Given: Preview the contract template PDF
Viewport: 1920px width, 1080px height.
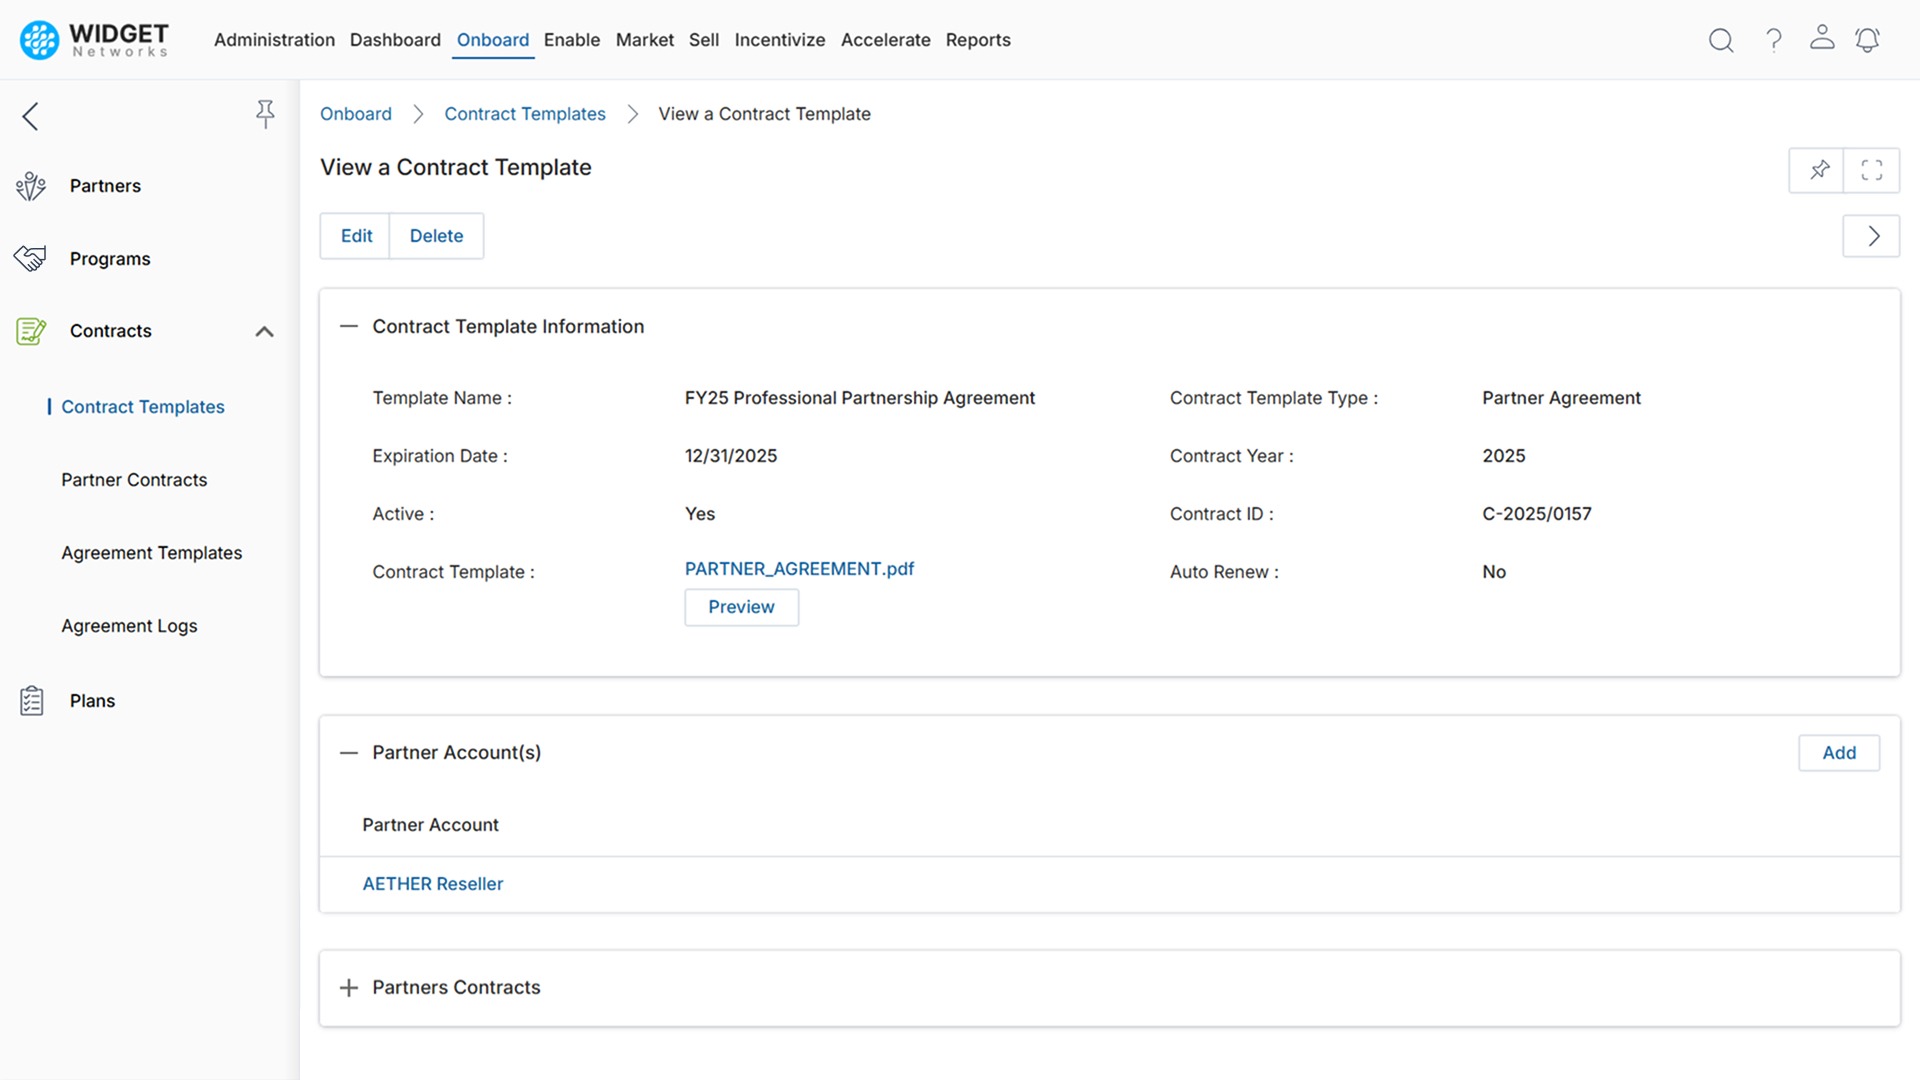Looking at the screenshot, I should 741,607.
